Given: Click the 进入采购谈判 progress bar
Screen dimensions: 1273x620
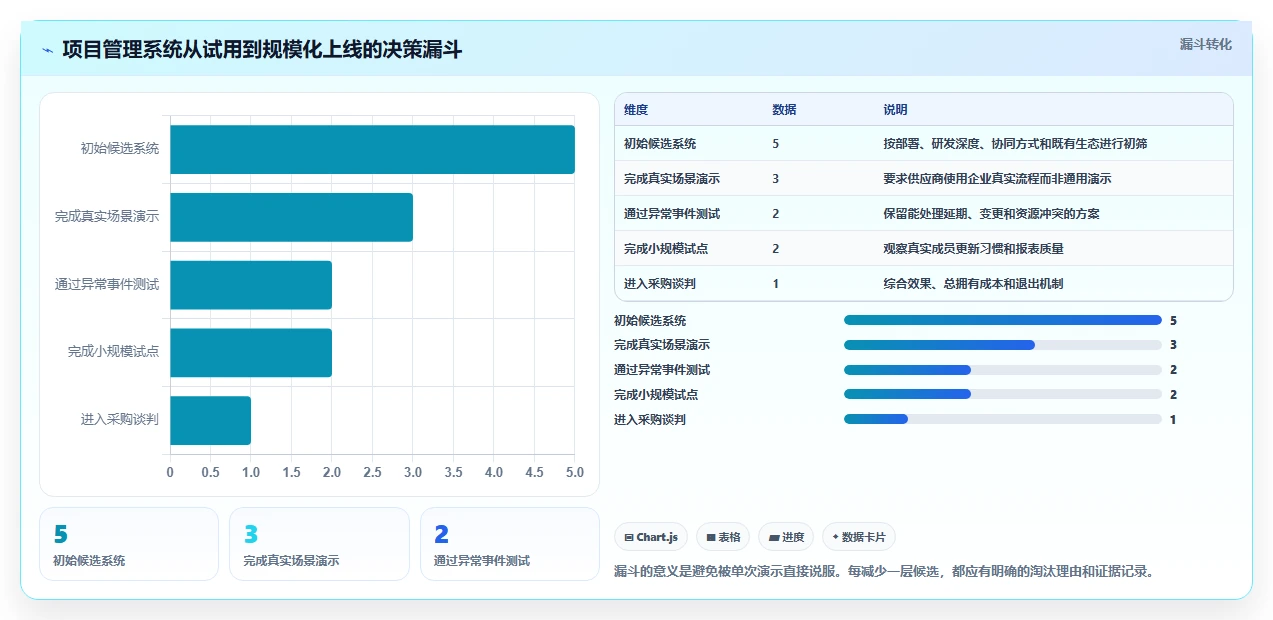Looking at the screenshot, I should (1003, 419).
